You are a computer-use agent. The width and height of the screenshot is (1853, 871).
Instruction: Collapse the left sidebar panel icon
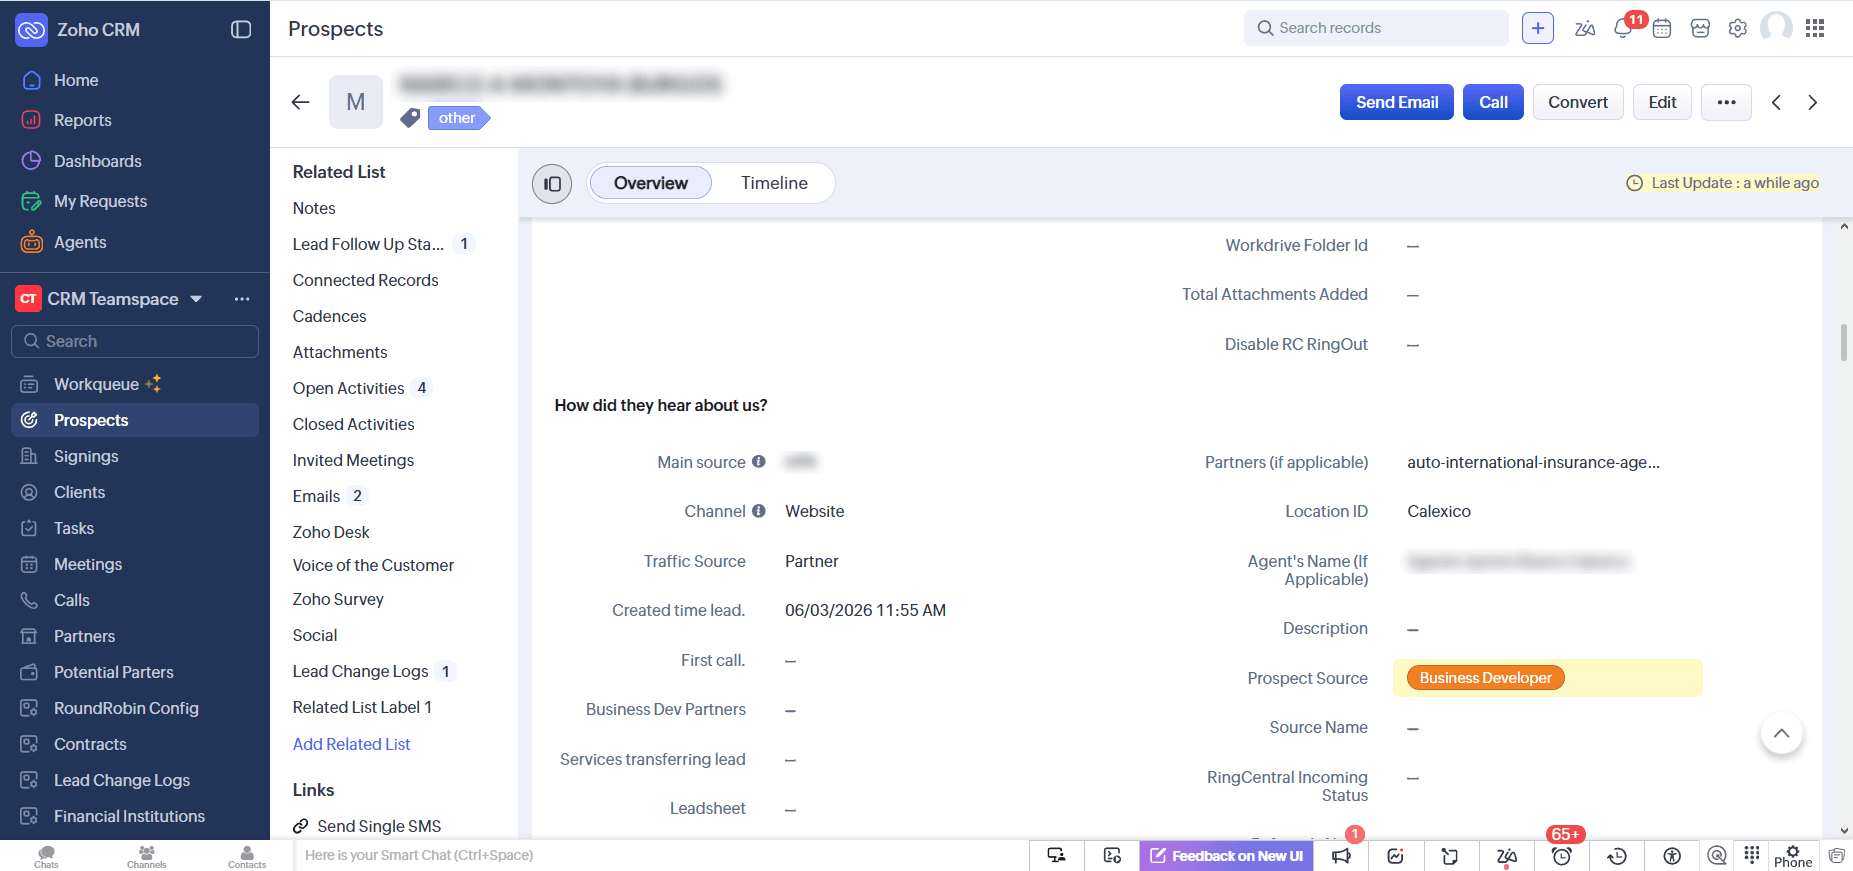pos(241,29)
